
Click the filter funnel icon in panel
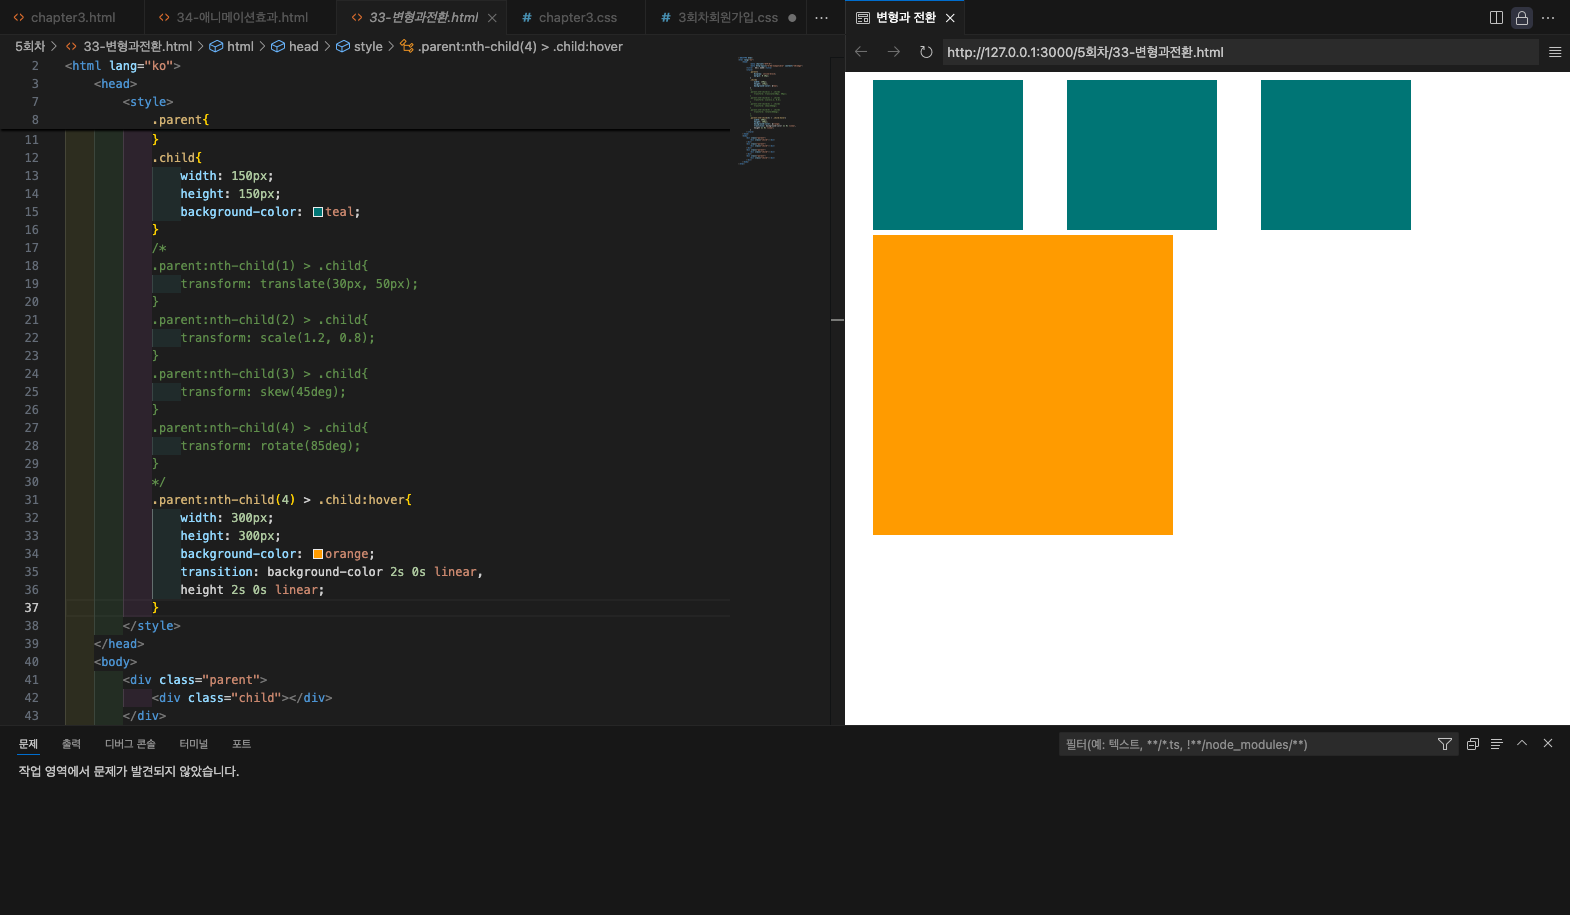(x=1445, y=744)
